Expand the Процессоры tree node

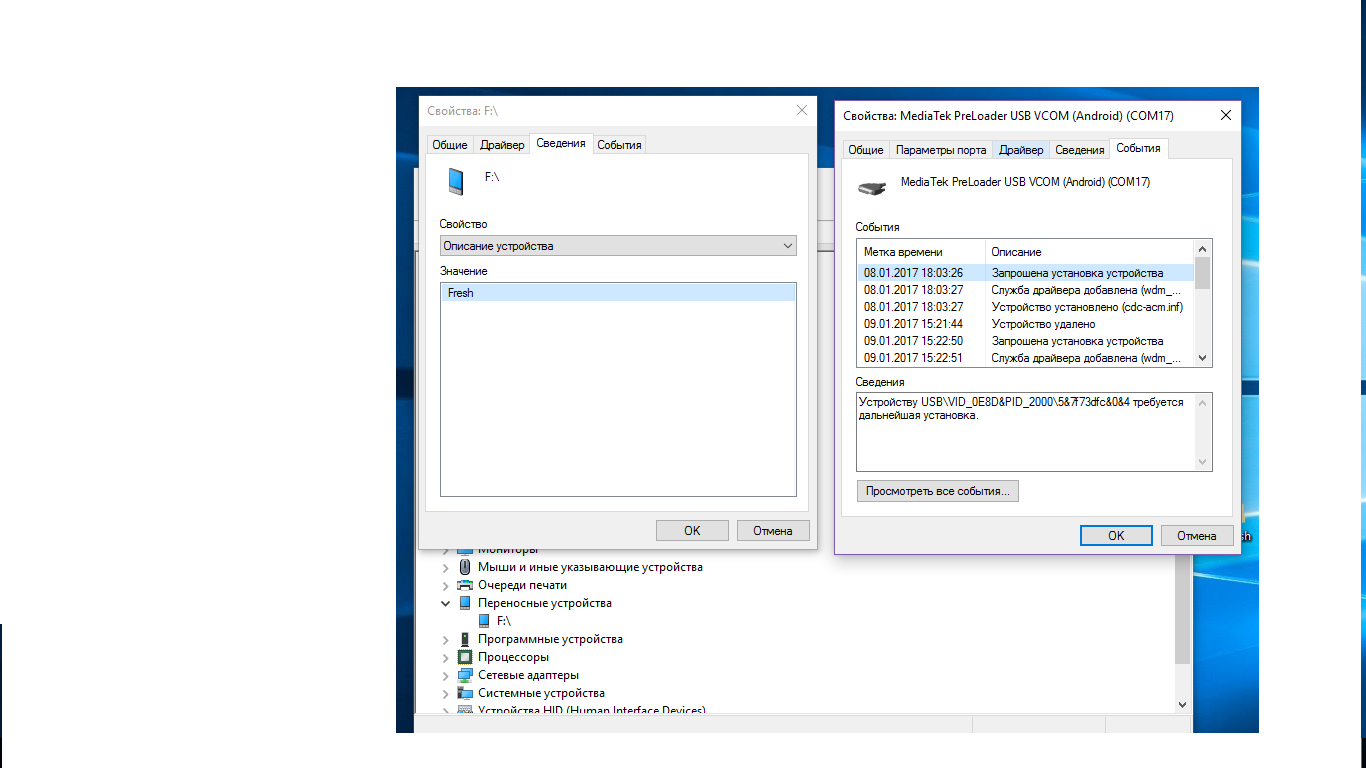tap(446, 658)
